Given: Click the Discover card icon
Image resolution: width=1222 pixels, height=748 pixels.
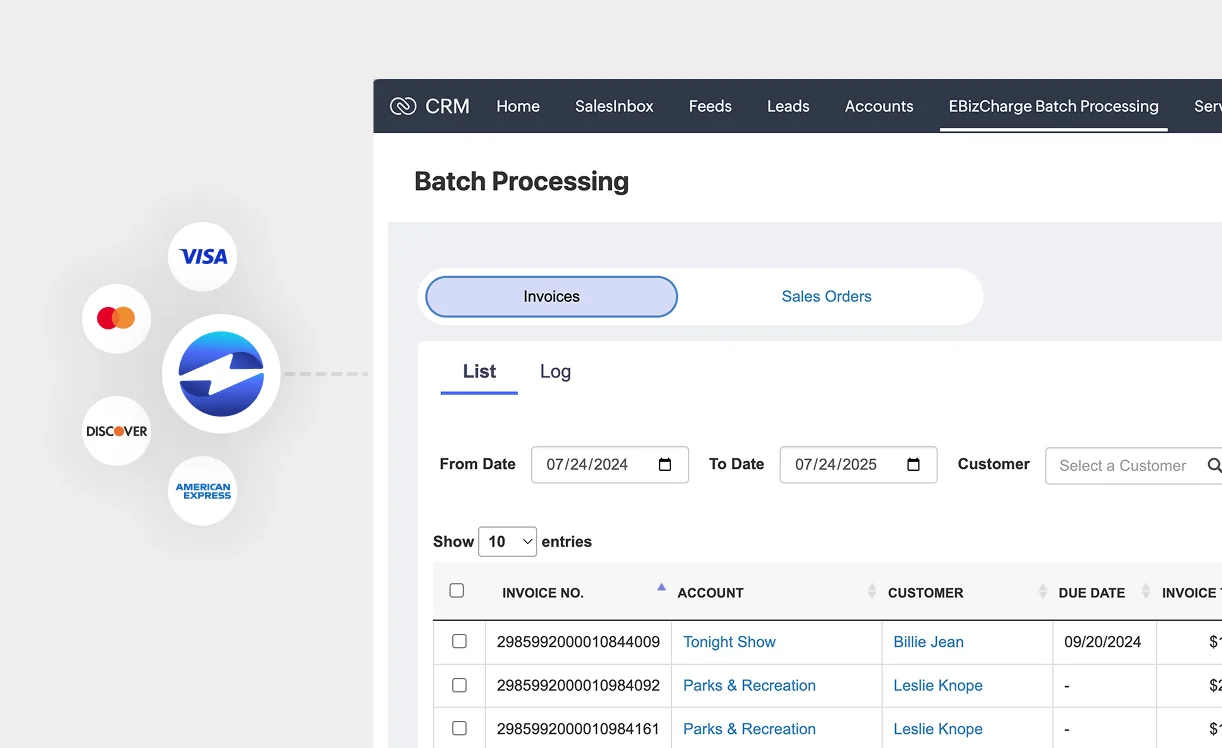Looking at the screenshot, I should [116, 431].
